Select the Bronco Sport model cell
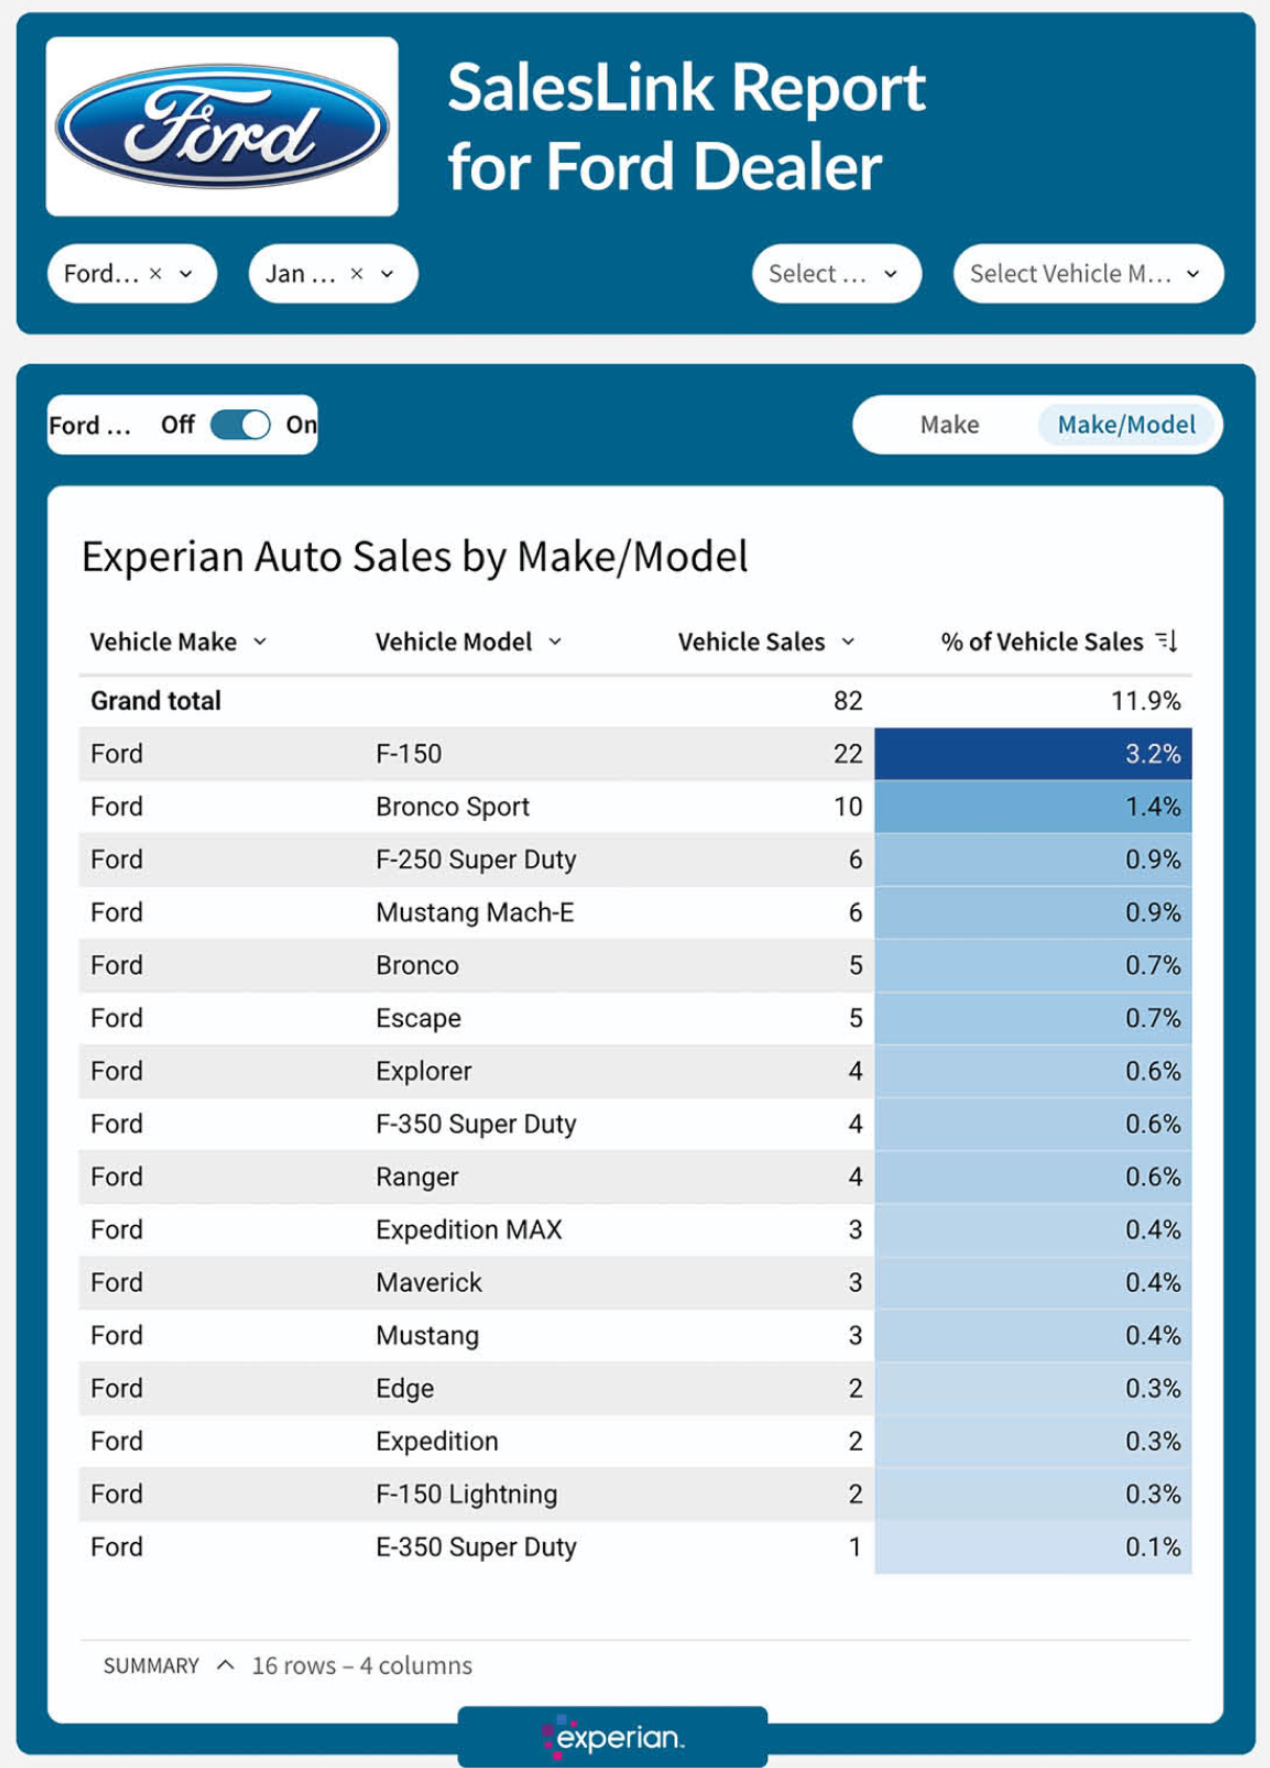 [452, 807]
